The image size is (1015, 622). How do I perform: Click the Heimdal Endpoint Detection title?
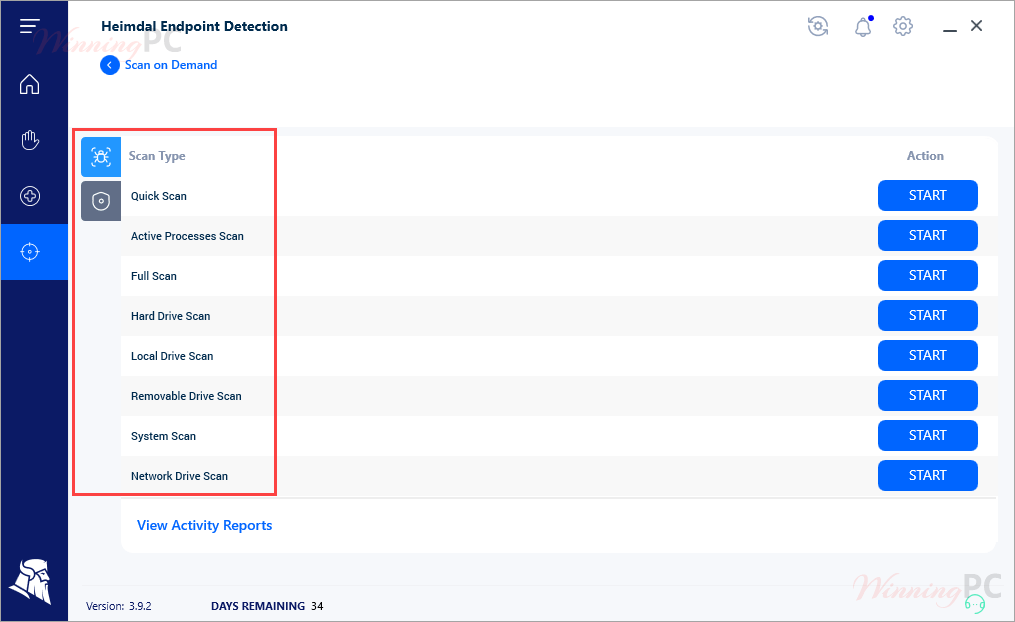tap(194, 27)
